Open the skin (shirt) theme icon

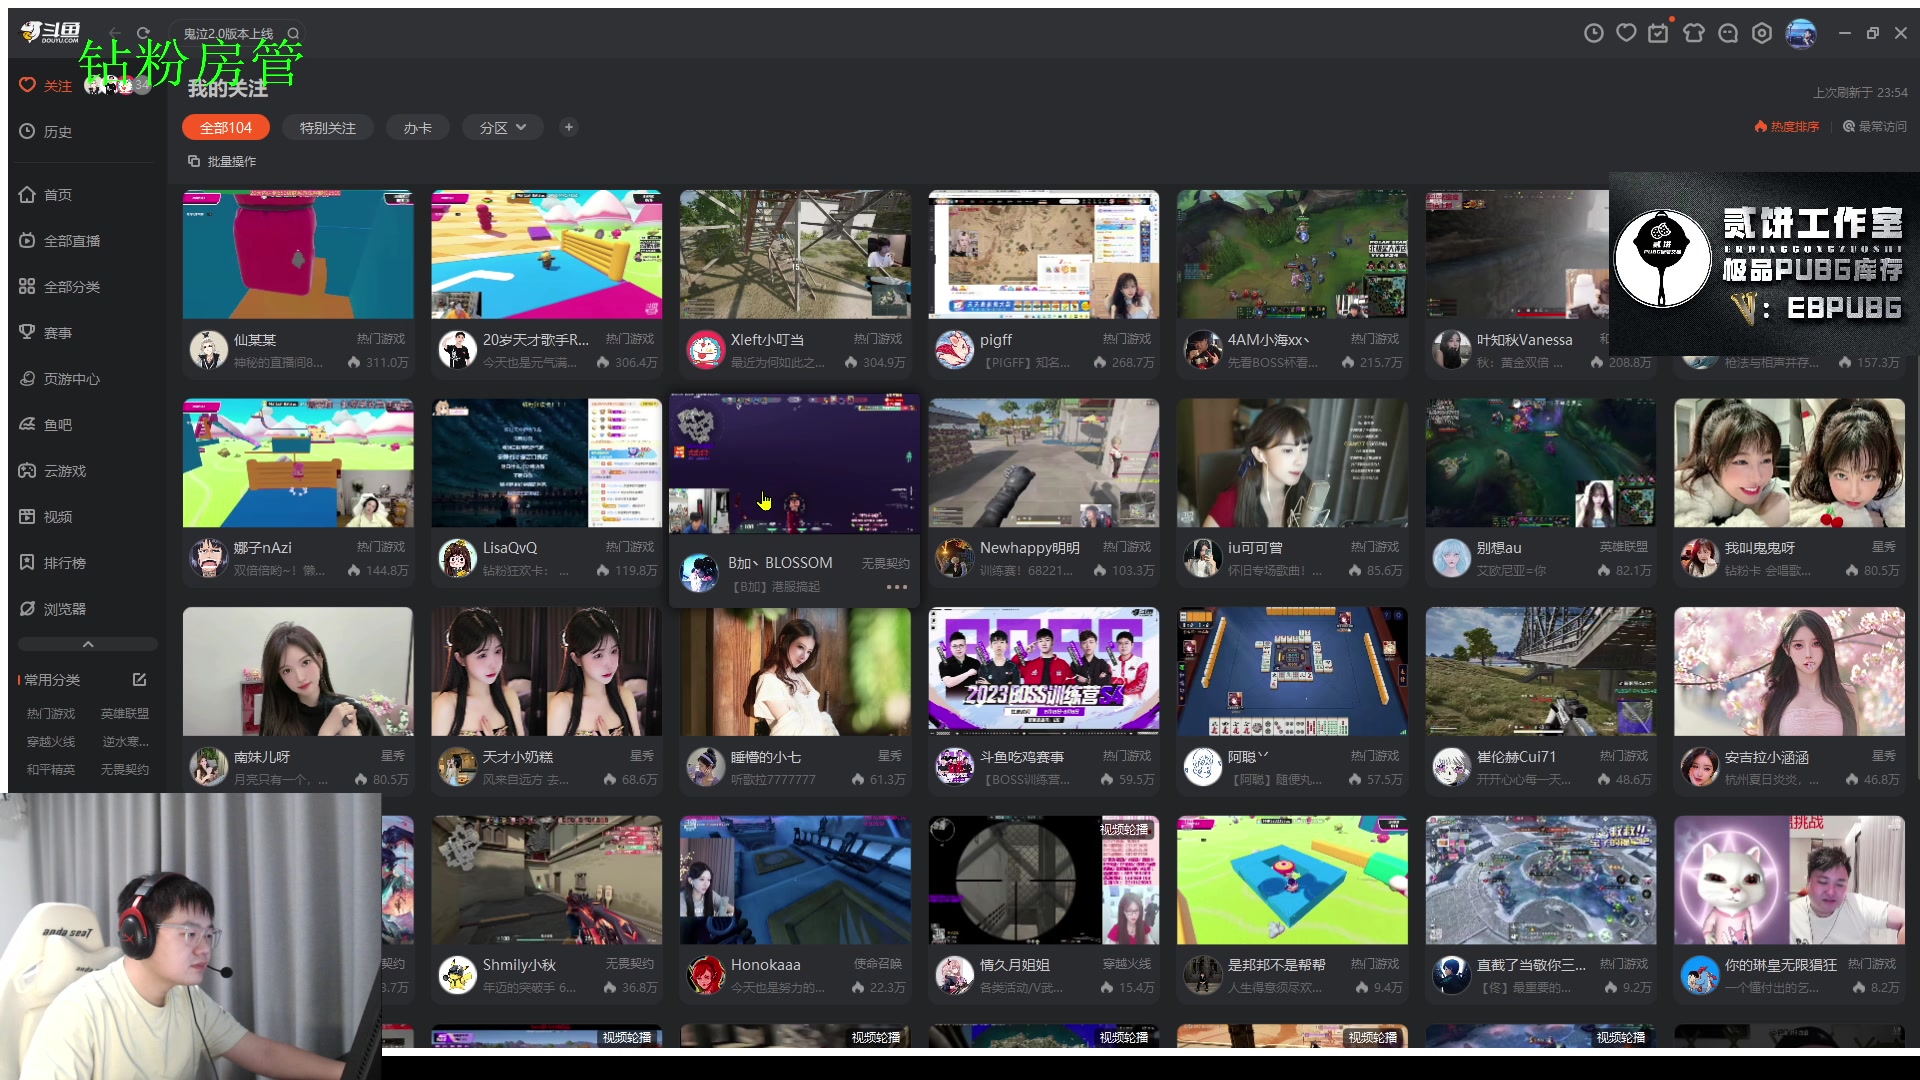pos(1693,33)
